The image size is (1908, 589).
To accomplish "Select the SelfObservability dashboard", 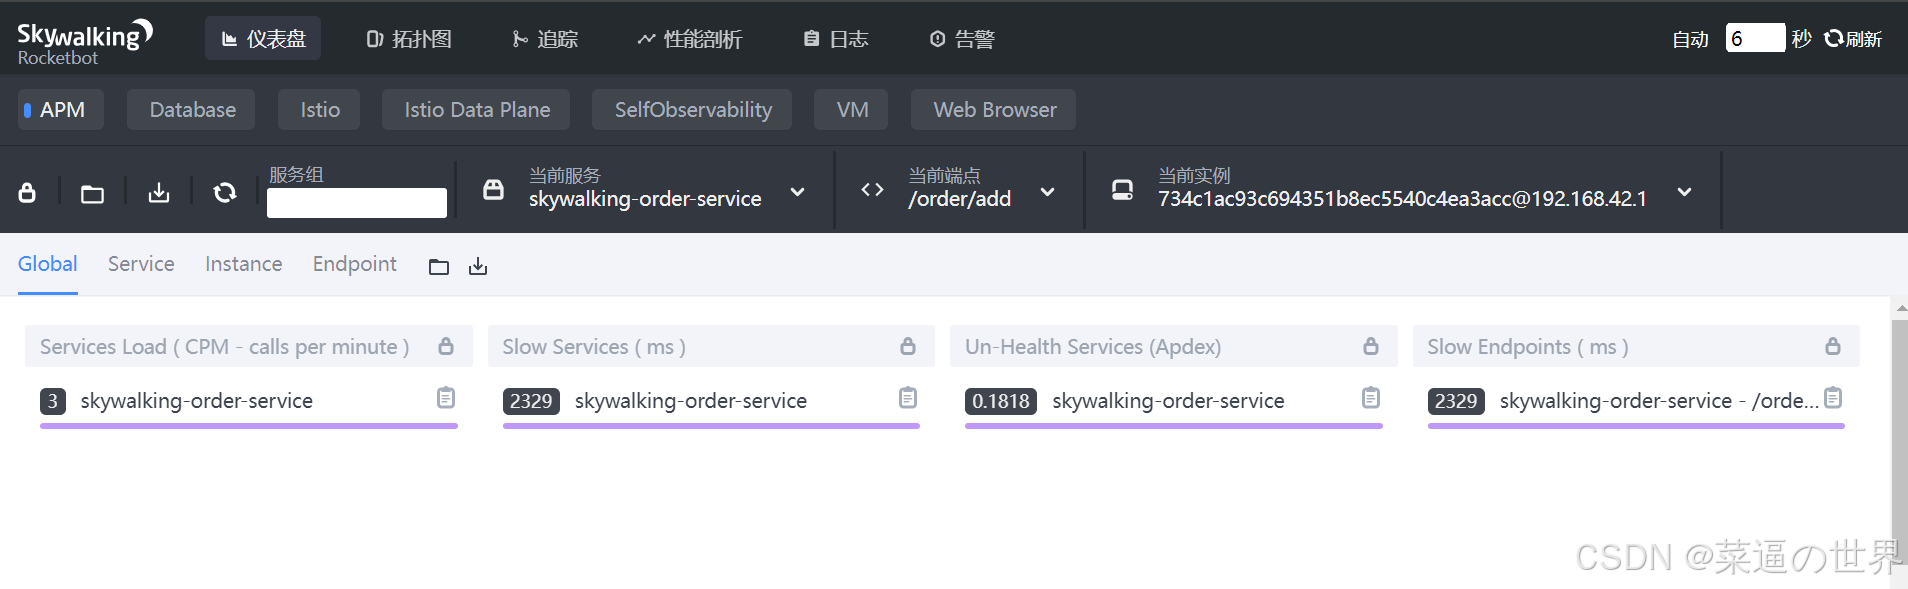I will (x=693, y=110).
